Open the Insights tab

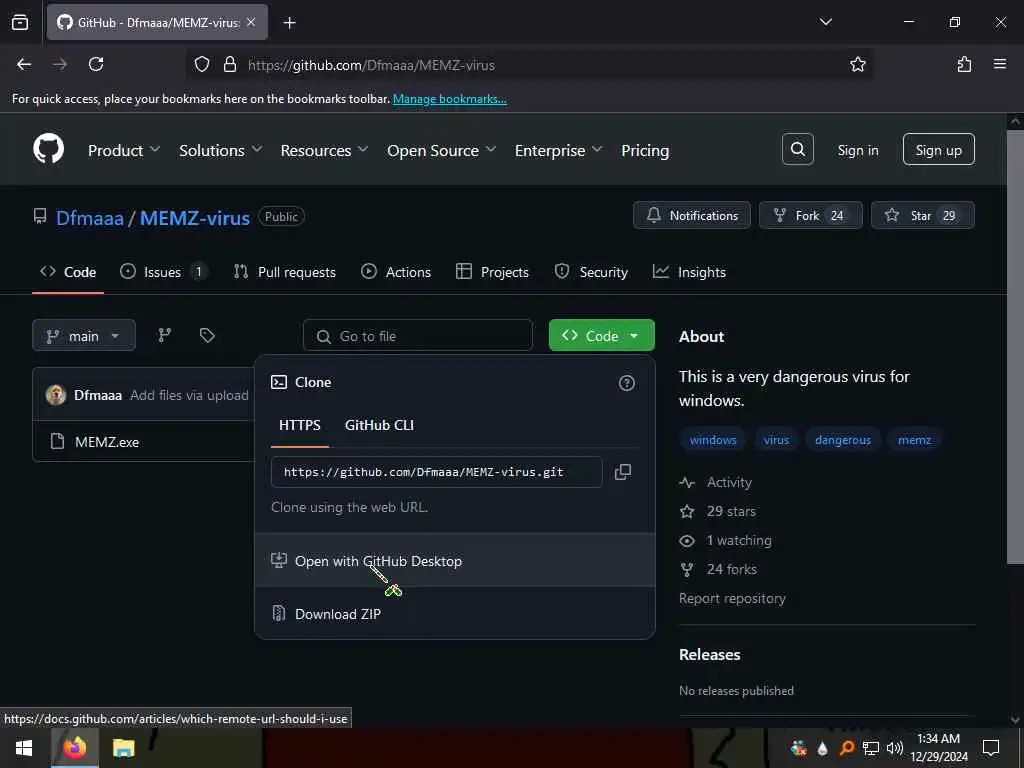click(x=689, y=272)
